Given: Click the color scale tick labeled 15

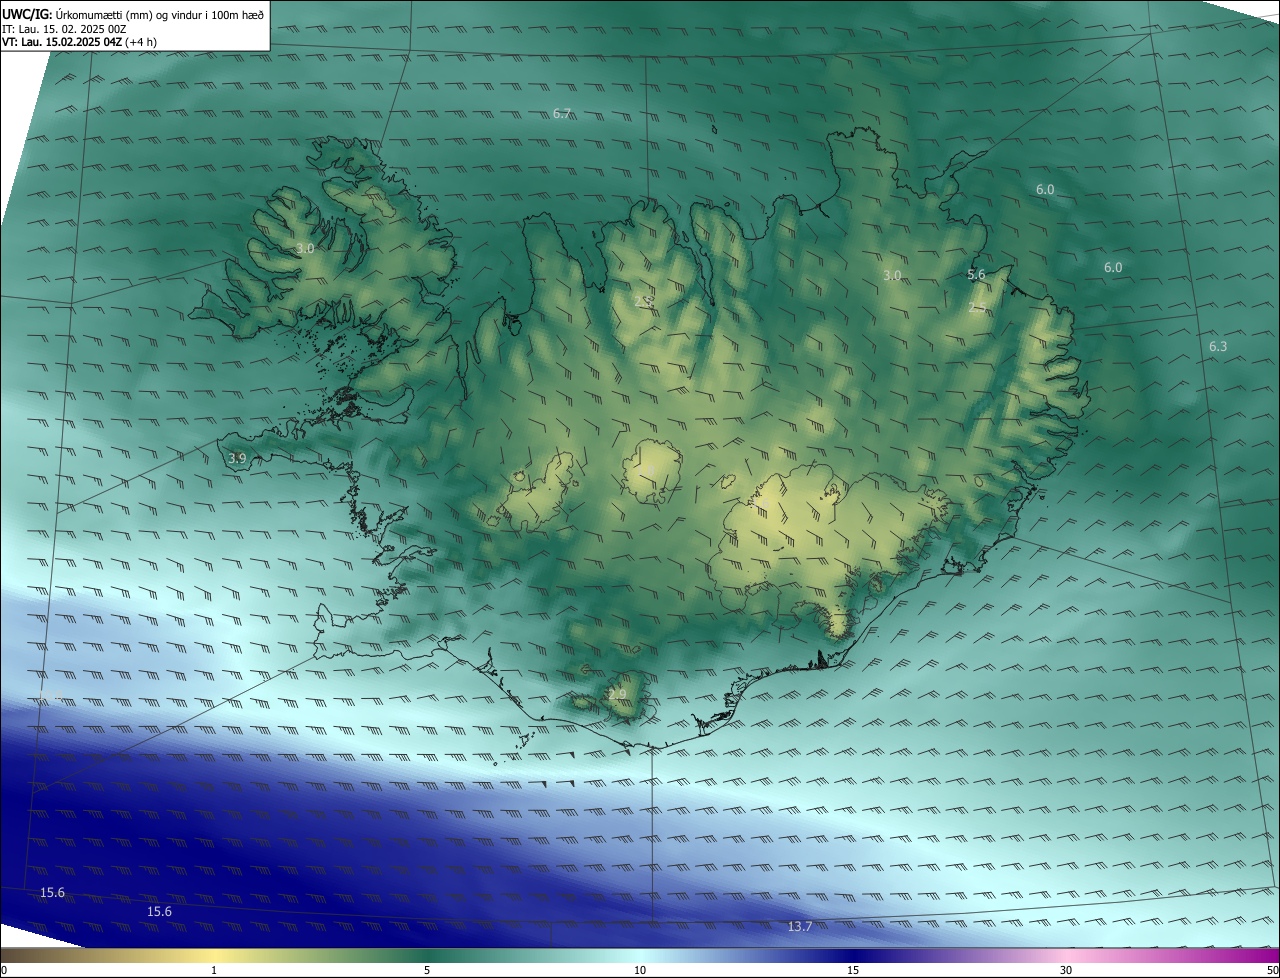Looking at the screenshot, I should coord(853,970).
